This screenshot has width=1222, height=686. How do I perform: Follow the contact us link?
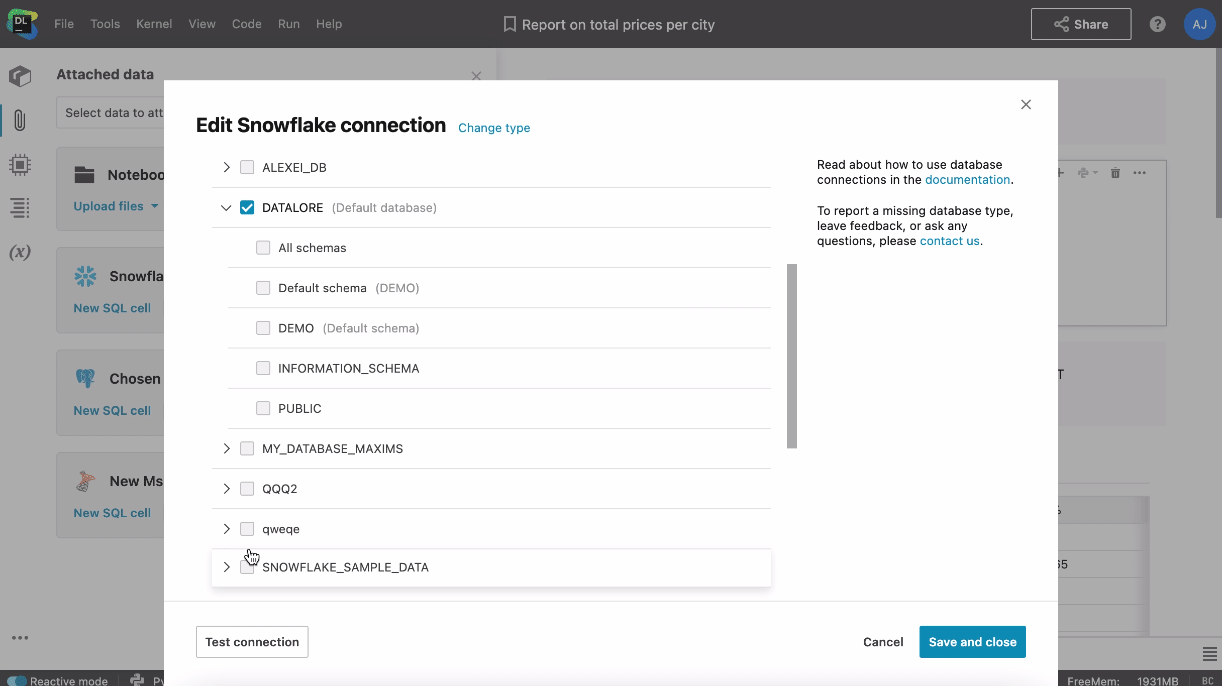click(950, 241)
